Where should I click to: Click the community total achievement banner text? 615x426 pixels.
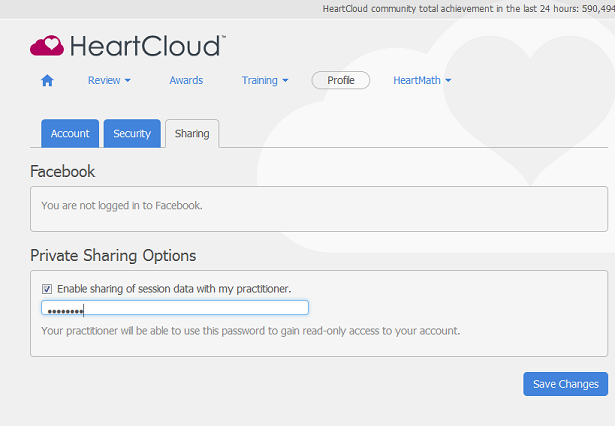click(x=469, y=9)
